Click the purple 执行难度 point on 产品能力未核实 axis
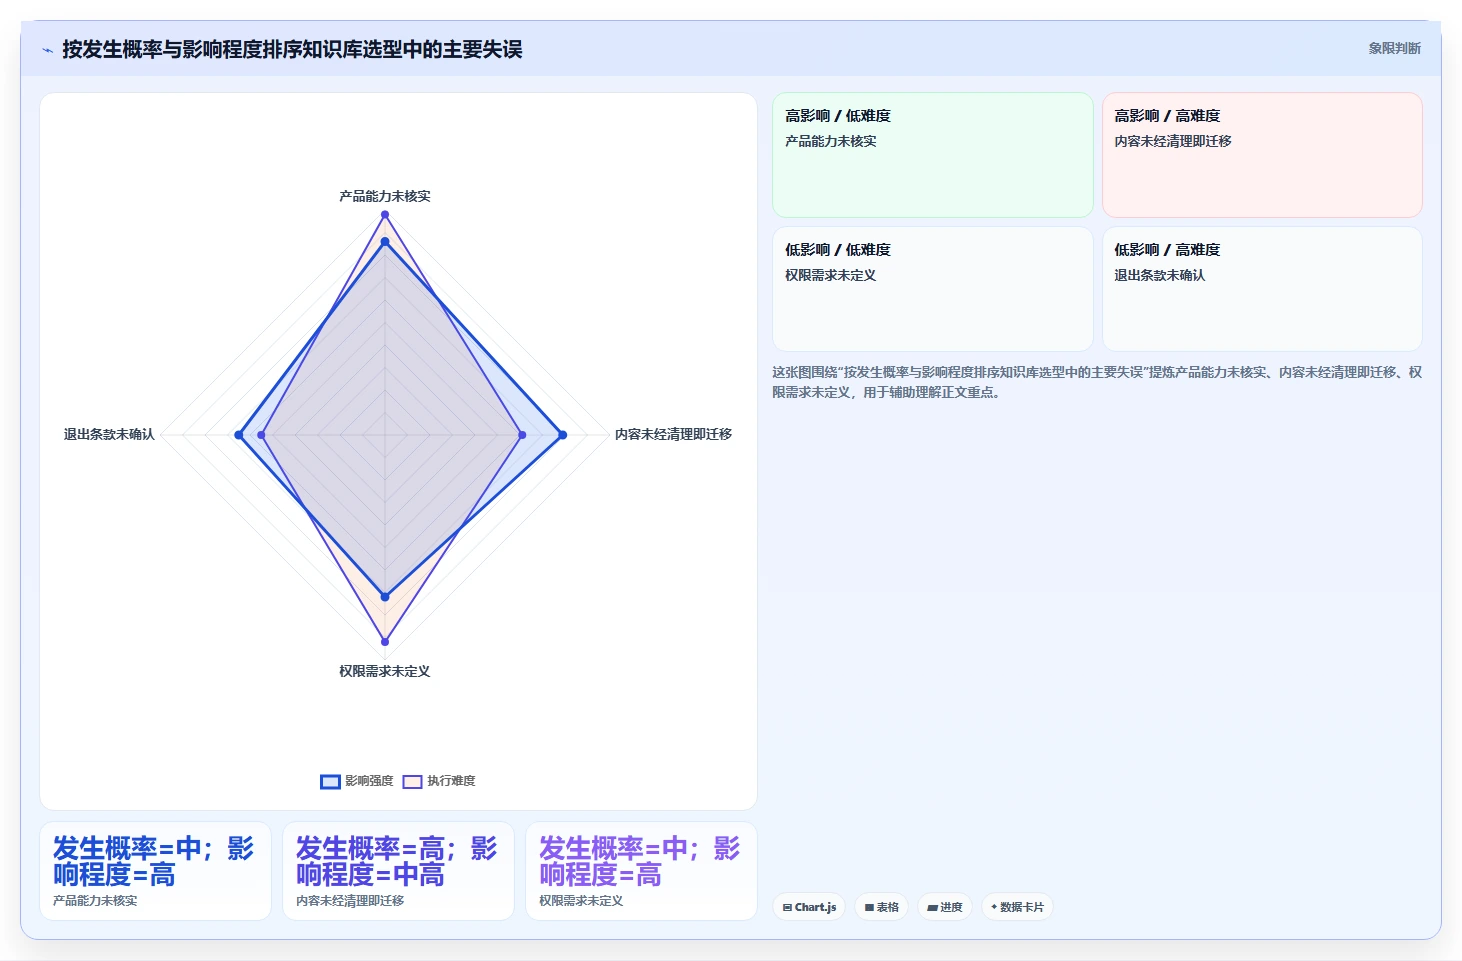This screenshot has width=1462, height=961. click(x=385, y=214)
